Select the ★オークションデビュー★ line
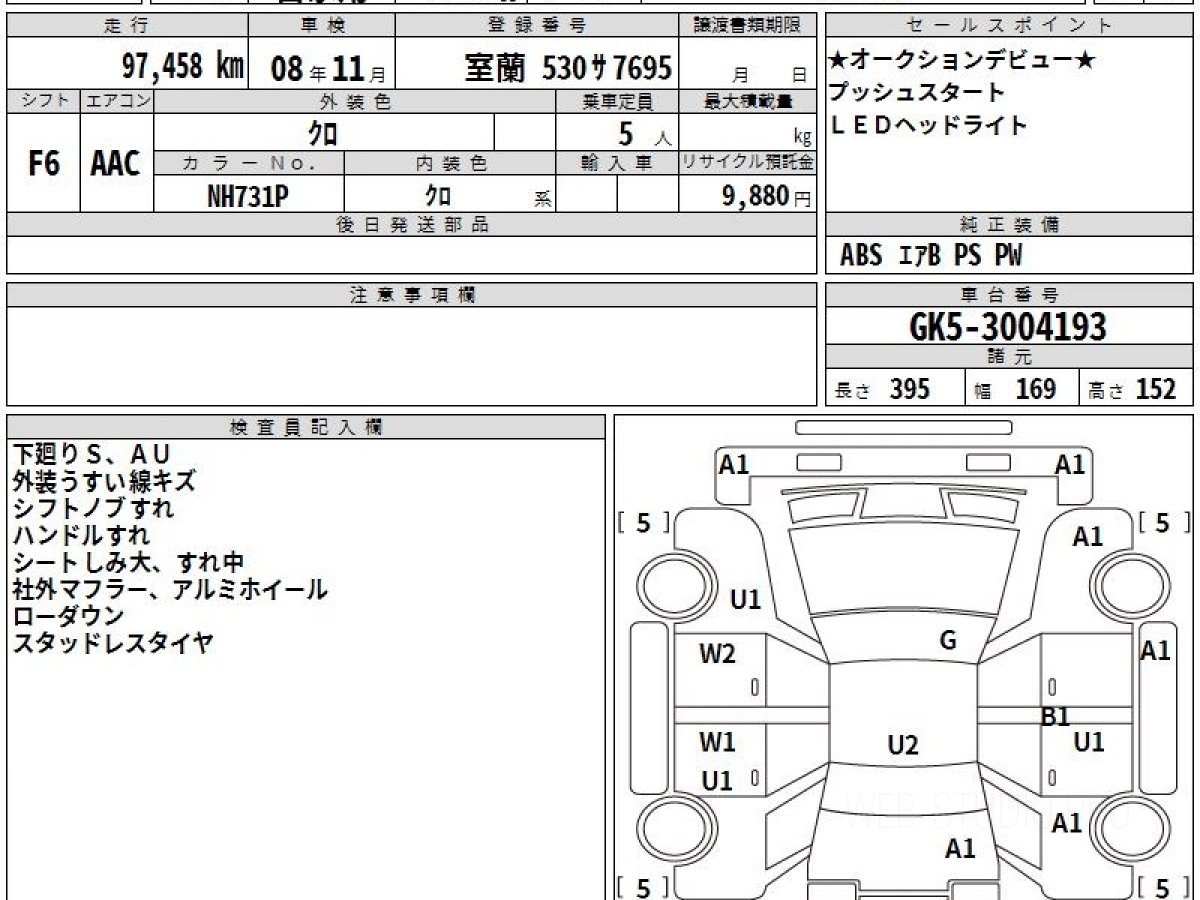The image size is (1200, 900). (x=960, y=61)
